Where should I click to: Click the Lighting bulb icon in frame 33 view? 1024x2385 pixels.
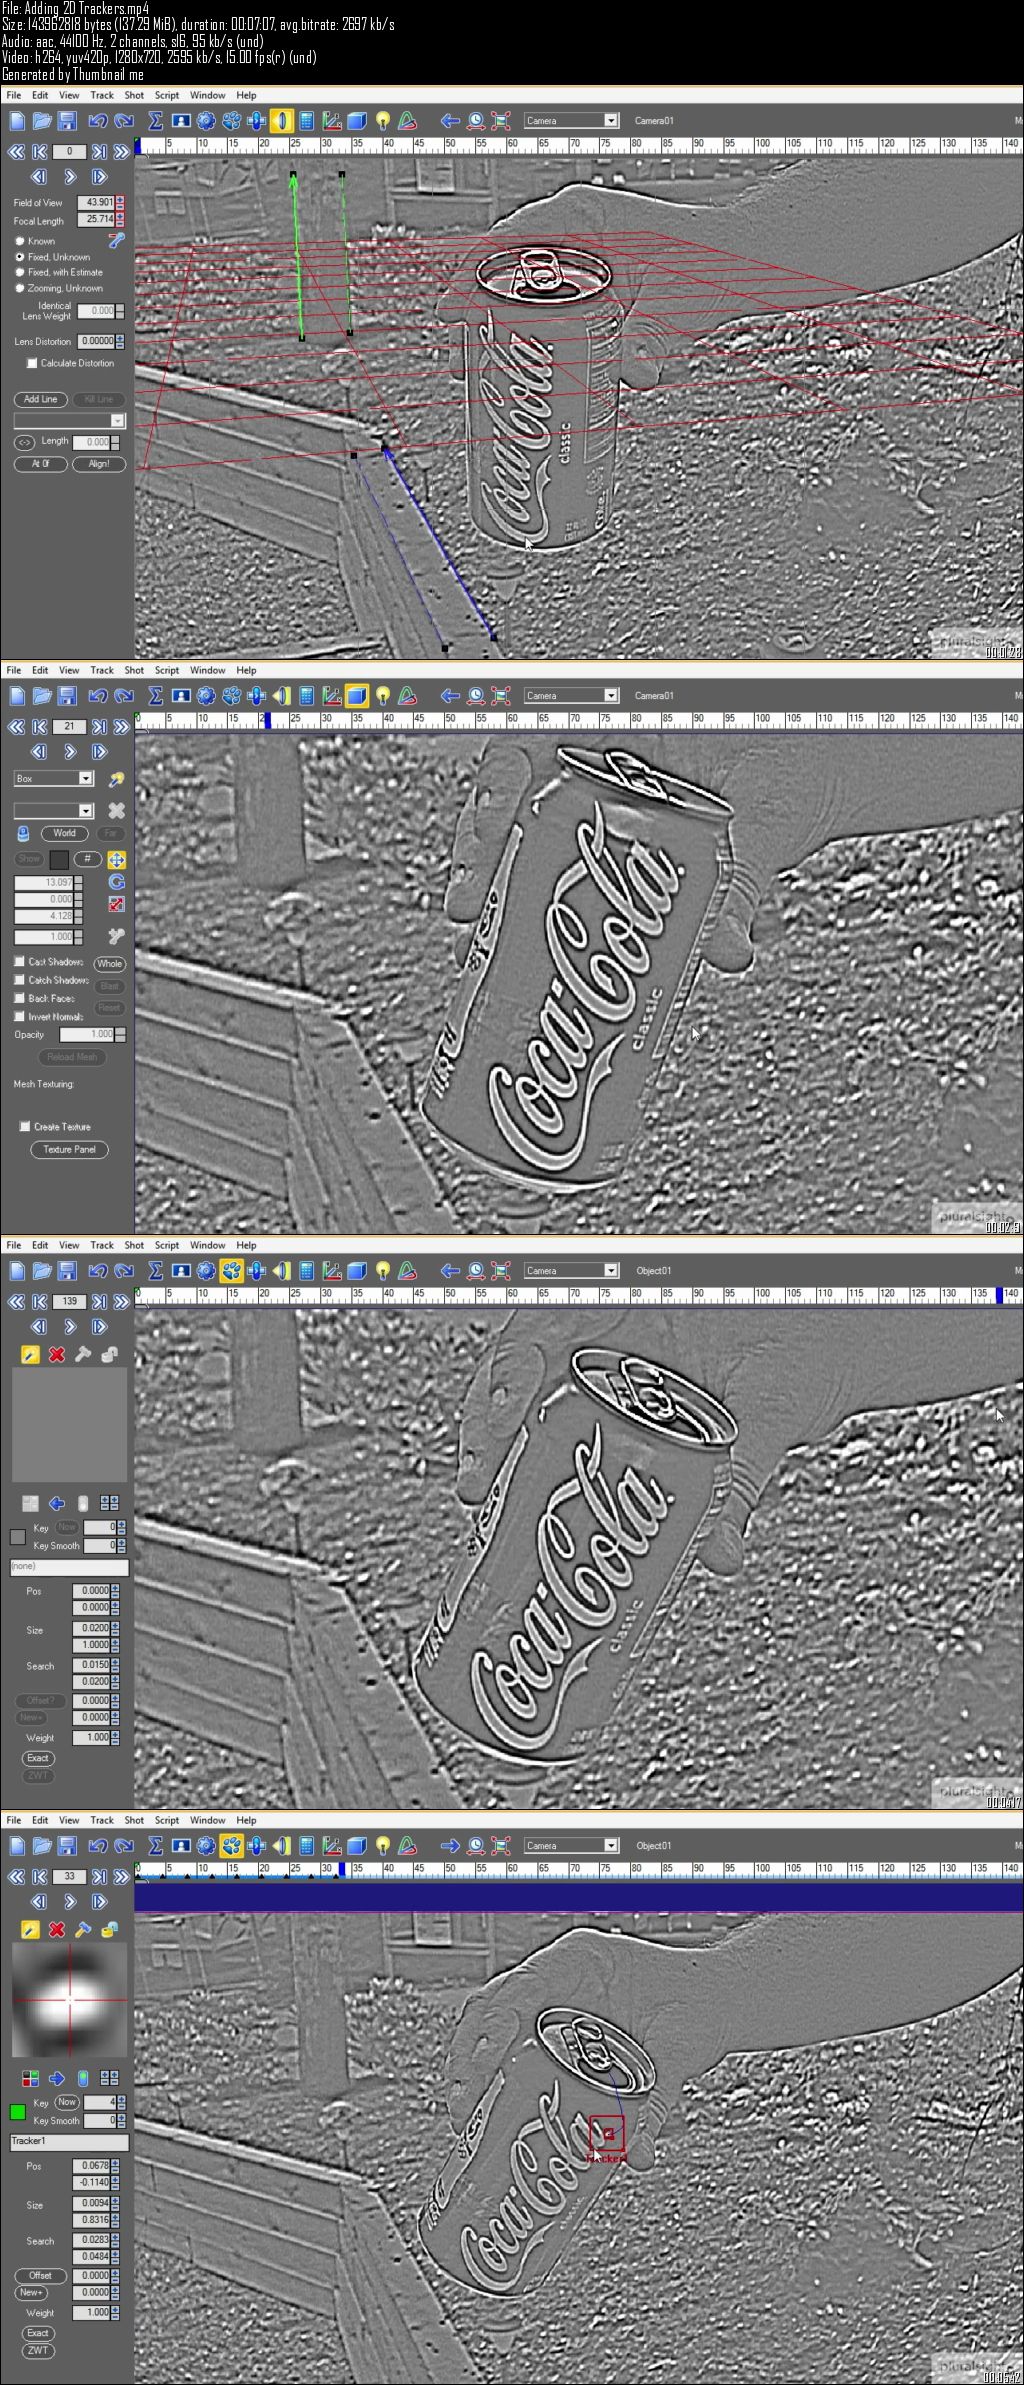382,1846
